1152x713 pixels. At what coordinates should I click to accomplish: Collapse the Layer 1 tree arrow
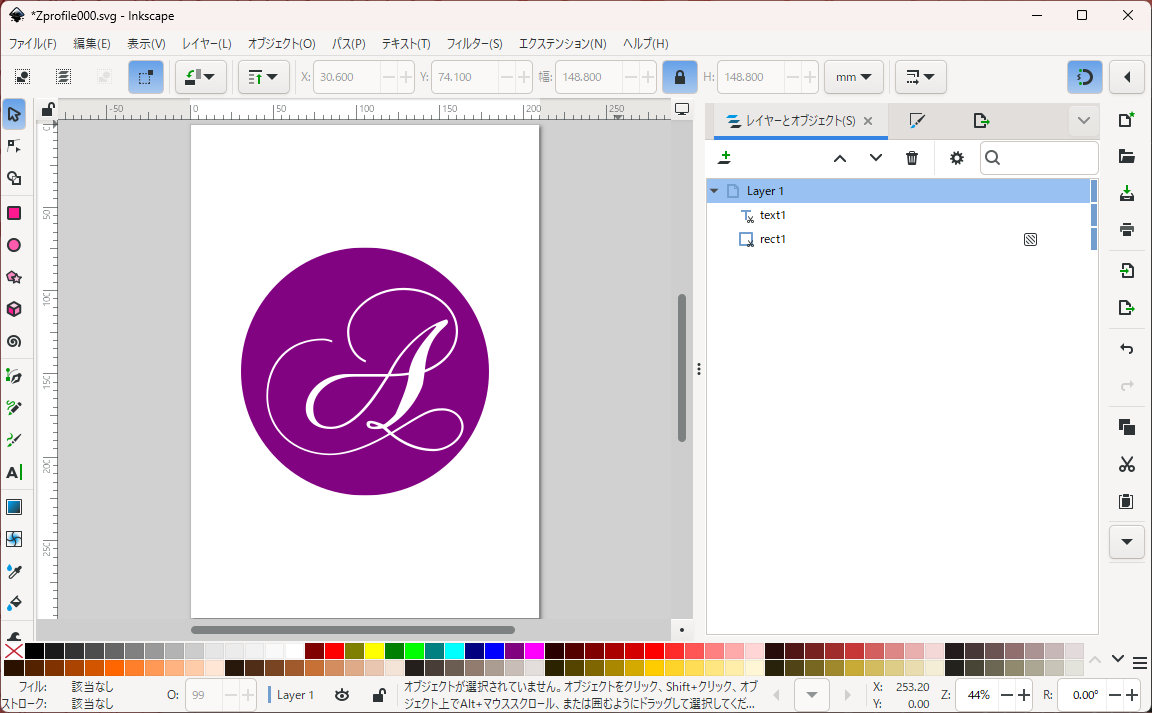714,191
